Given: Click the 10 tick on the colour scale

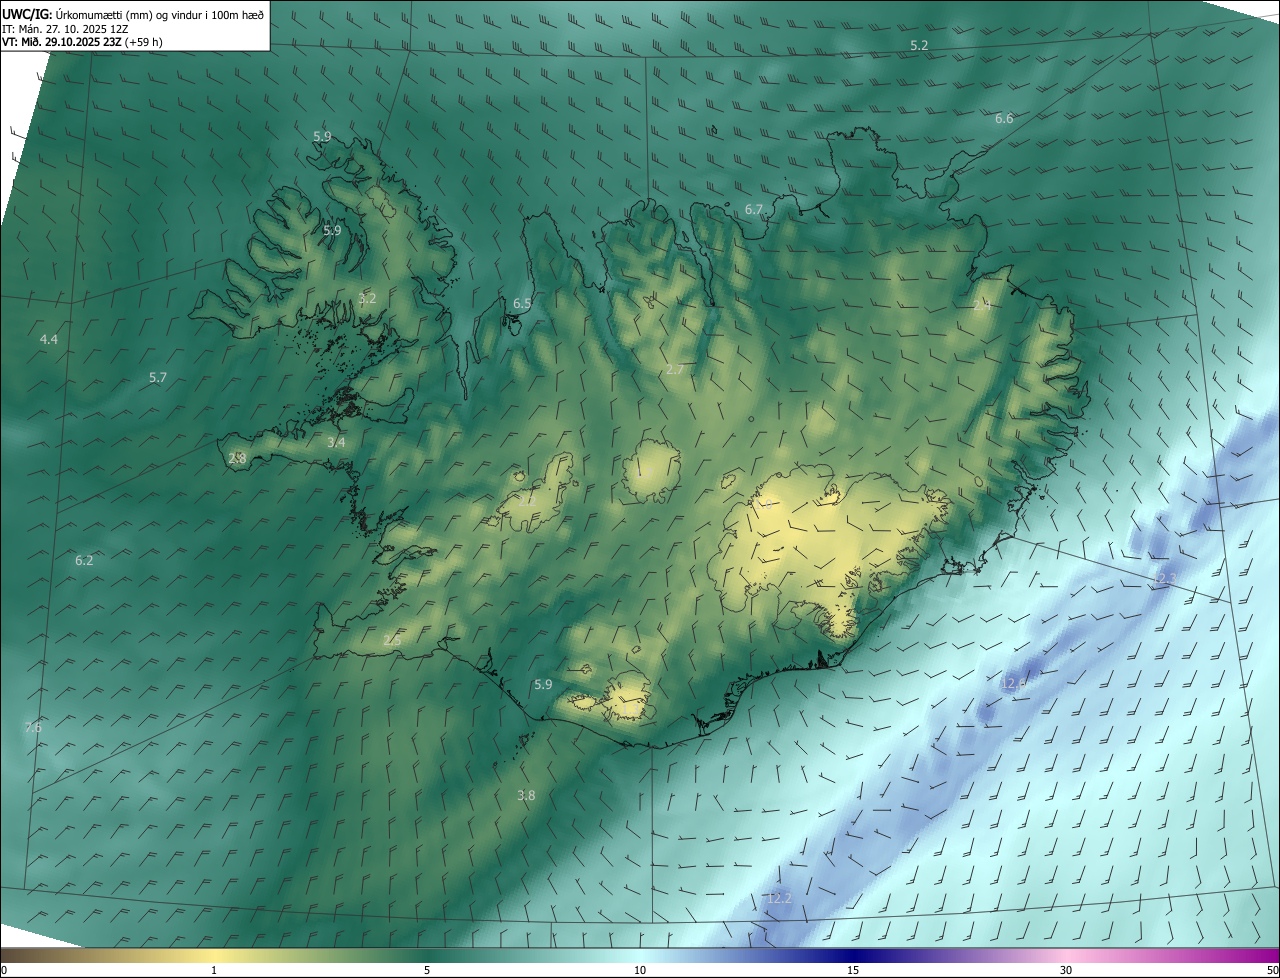Looking at the screenshot, I should coord(640,971).
